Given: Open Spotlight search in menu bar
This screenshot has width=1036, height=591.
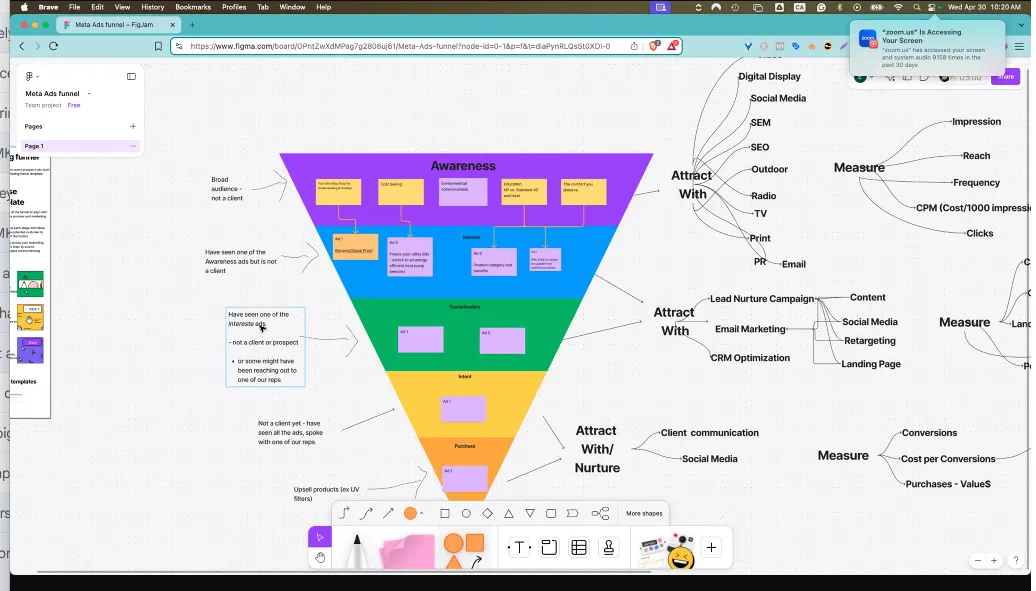Looking at the screenshot, I should coord(916,7).
